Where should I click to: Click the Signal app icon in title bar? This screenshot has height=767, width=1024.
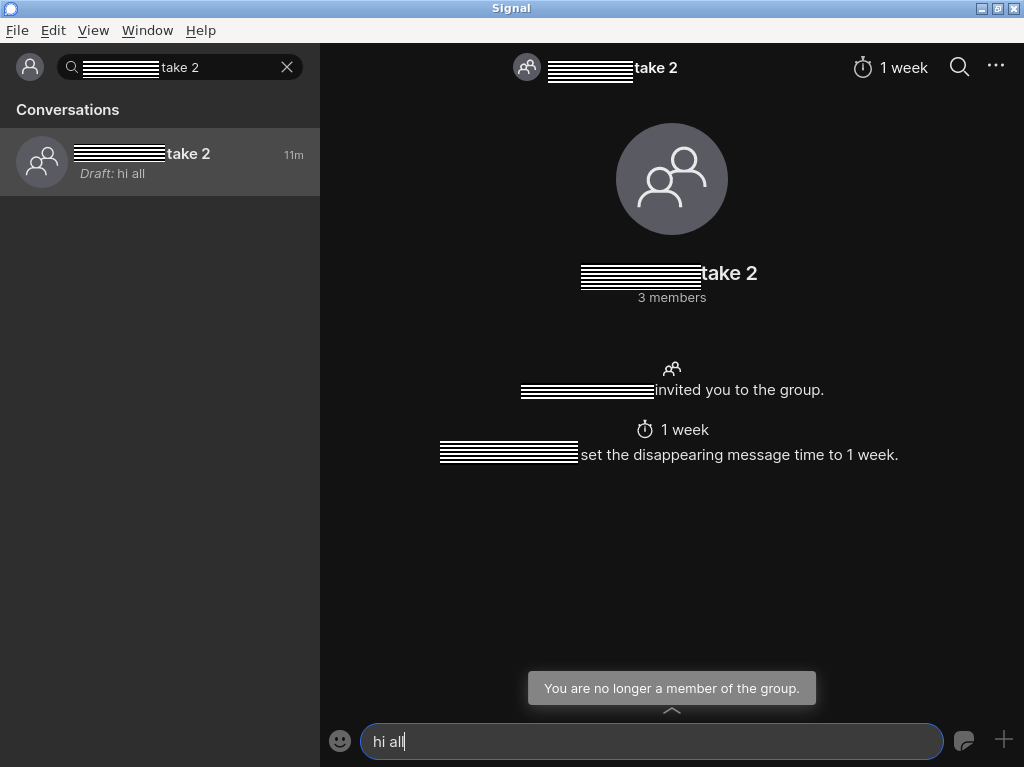coord(10,8)
